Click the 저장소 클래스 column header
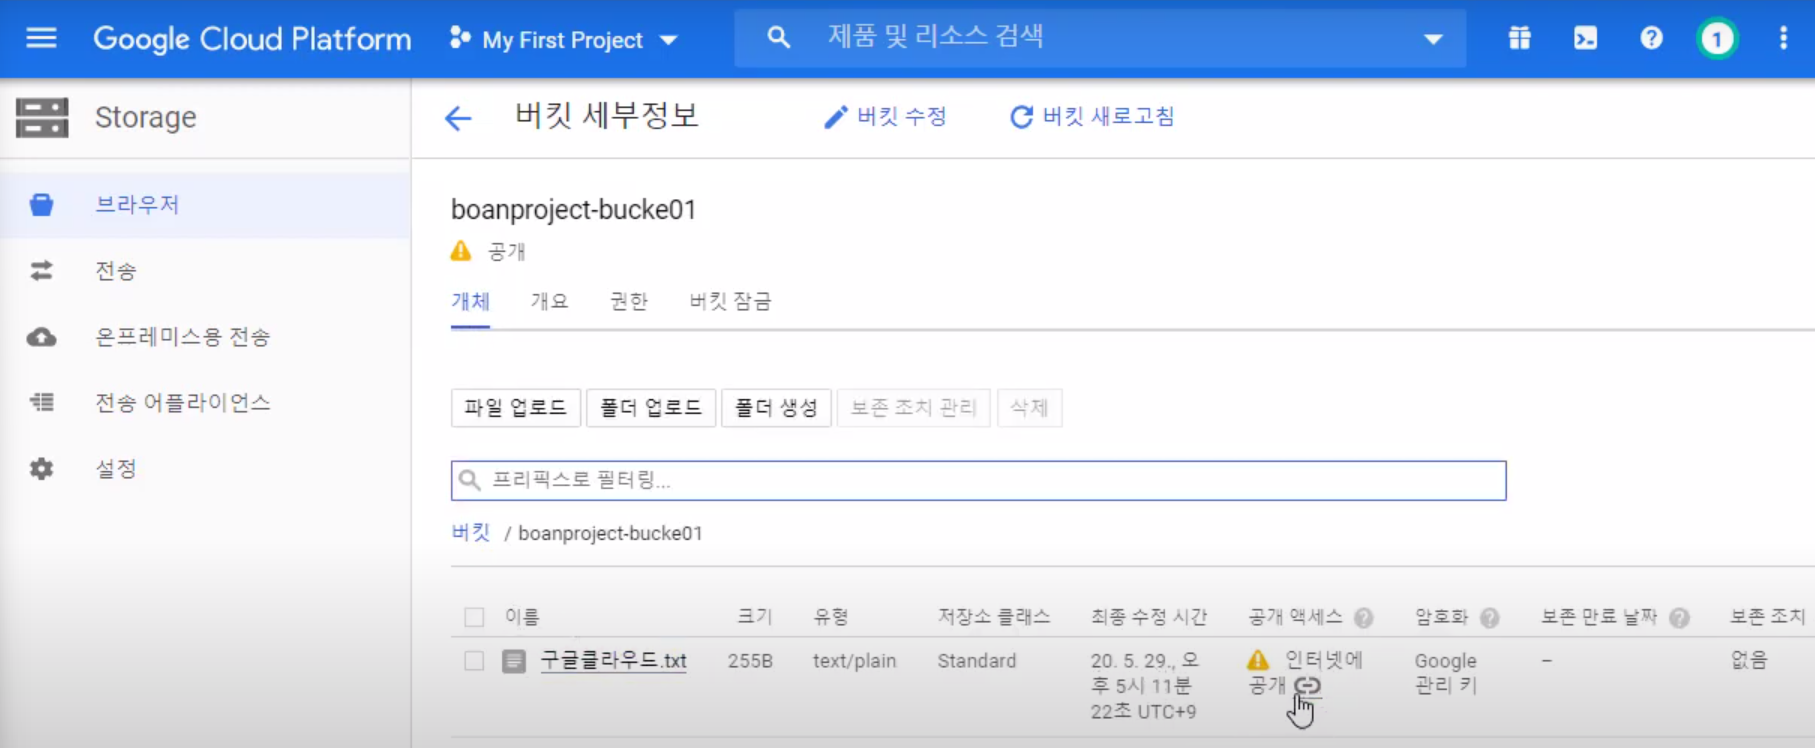This screenshot has width=1815, height=748. [994, 617]
